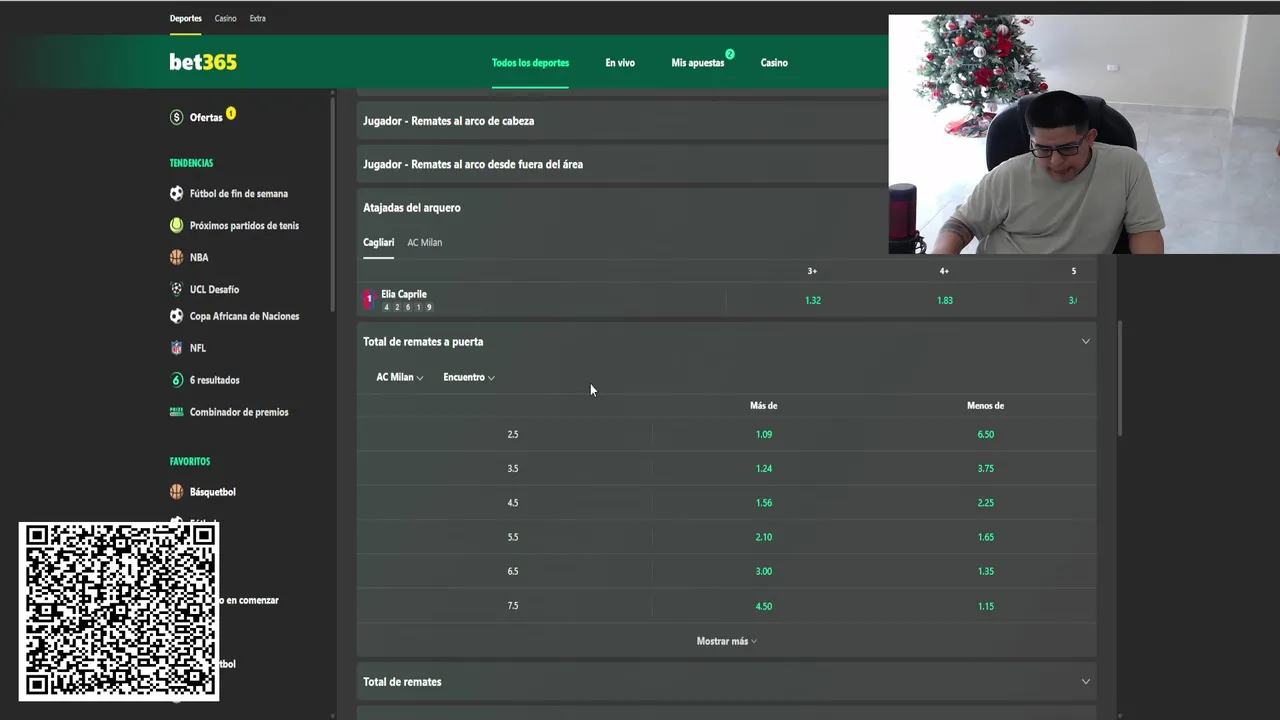Open Casino in main navigation
1280x720 pixels.
tap(774, 63)
